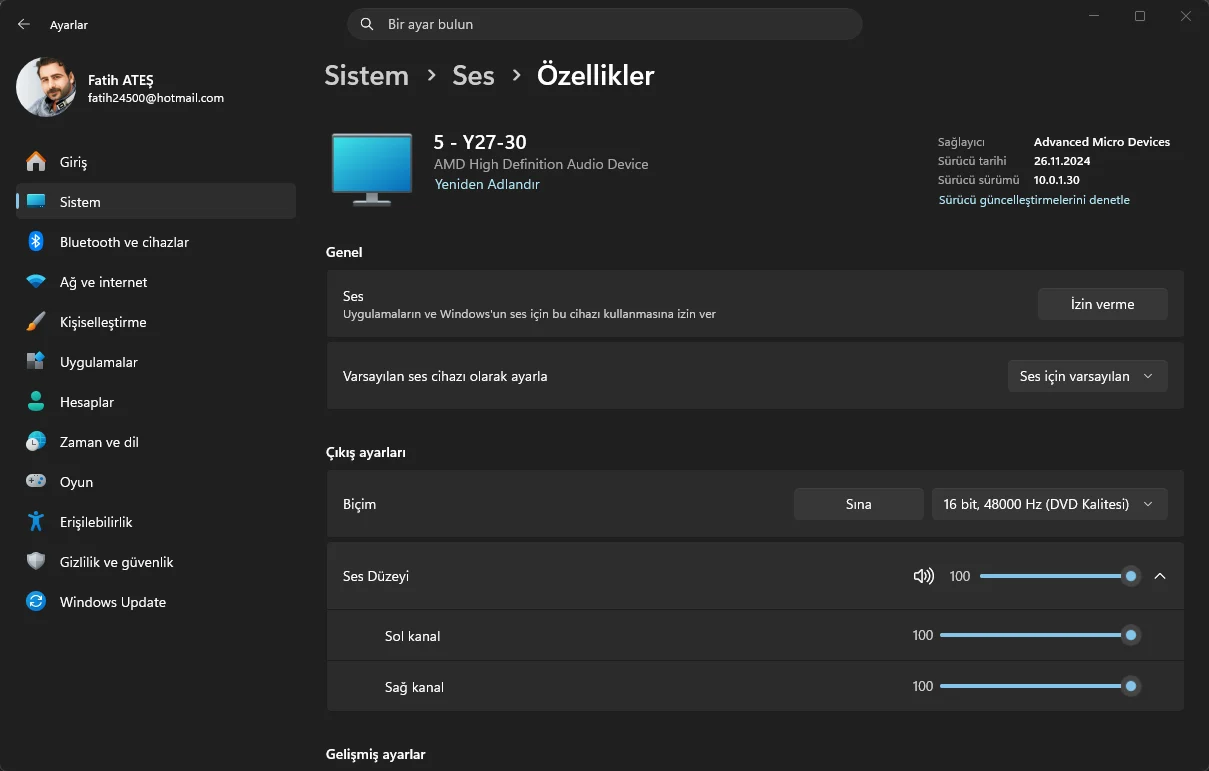Image resolution: width=1209 pixels, height=771 pixels.
Task: Click the Sistem monitor icon in sidebar
Action: pyautogui.click(x=36, y=202)
